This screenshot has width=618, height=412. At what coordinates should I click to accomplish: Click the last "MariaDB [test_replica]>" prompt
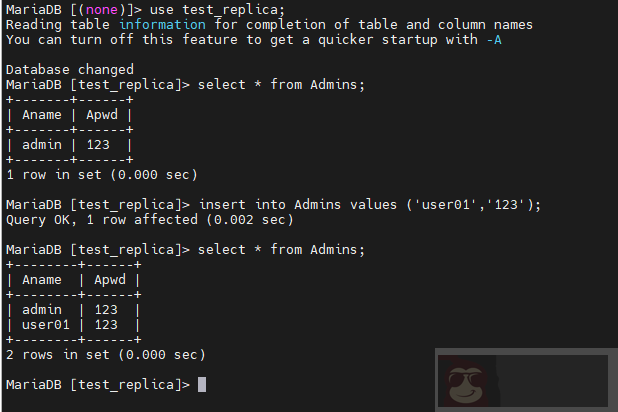97,384
